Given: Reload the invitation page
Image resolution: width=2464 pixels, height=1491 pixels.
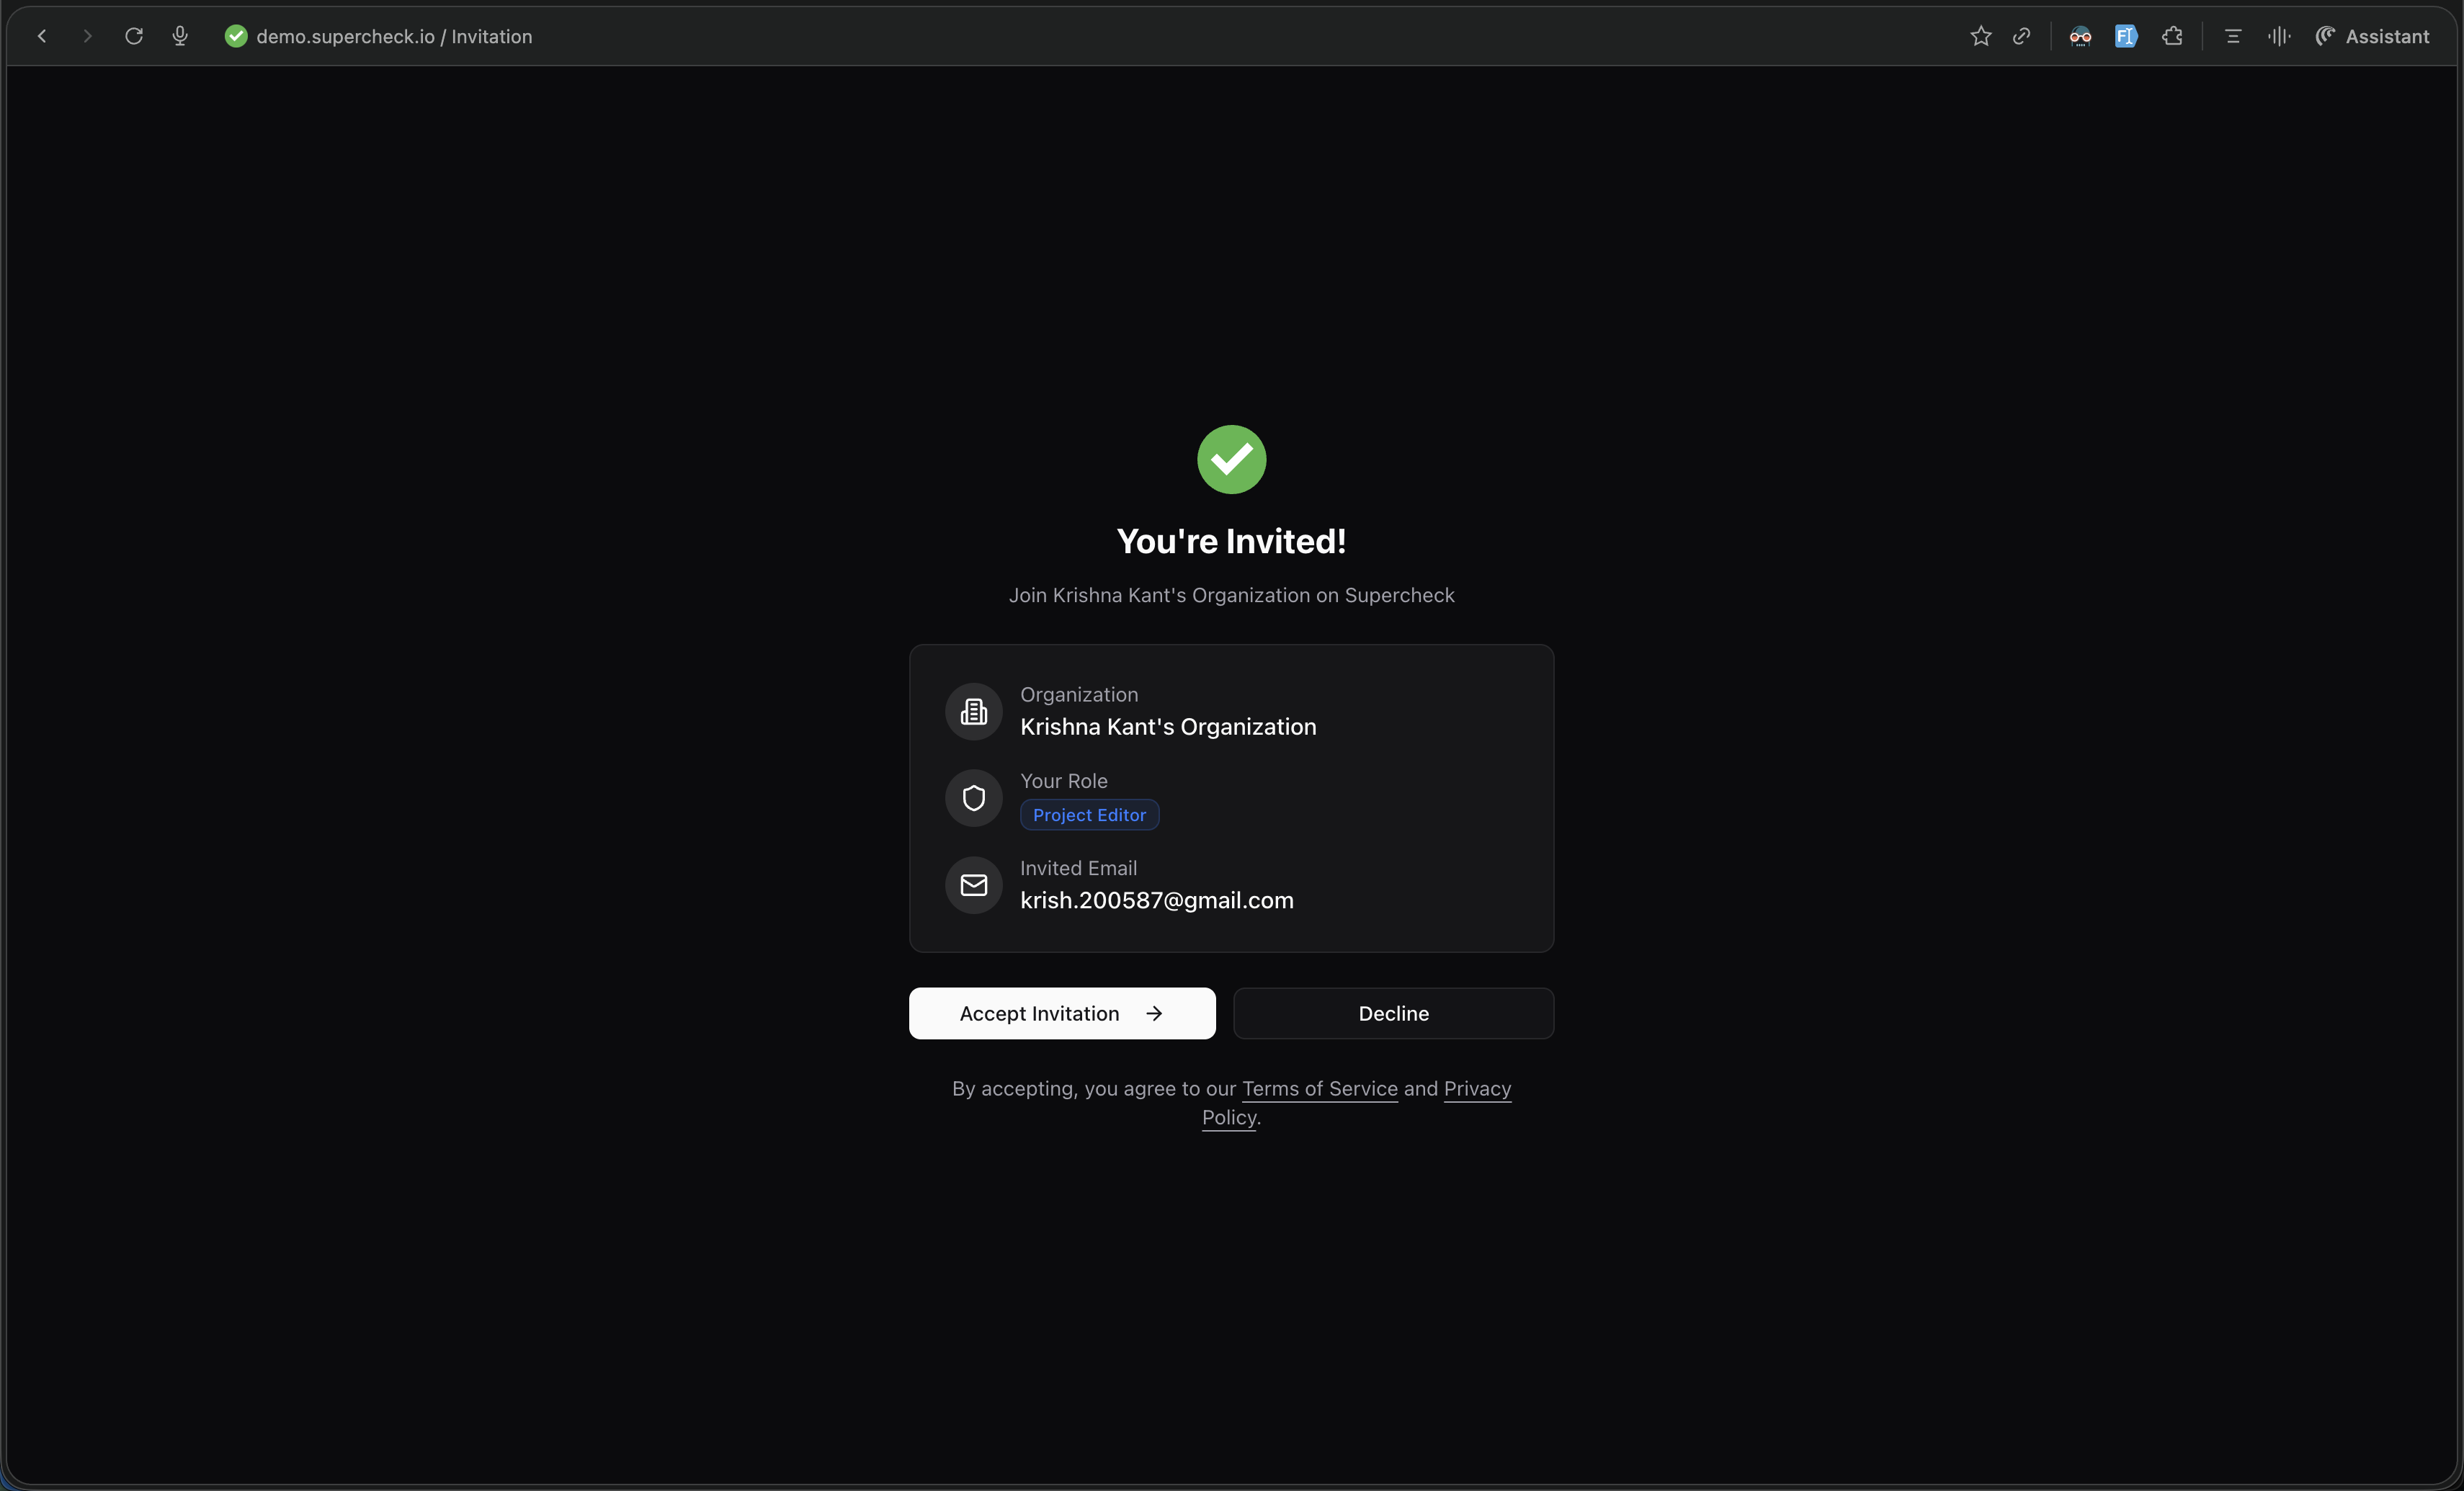Looking at the screenshot, I should [x=134, y=36].
